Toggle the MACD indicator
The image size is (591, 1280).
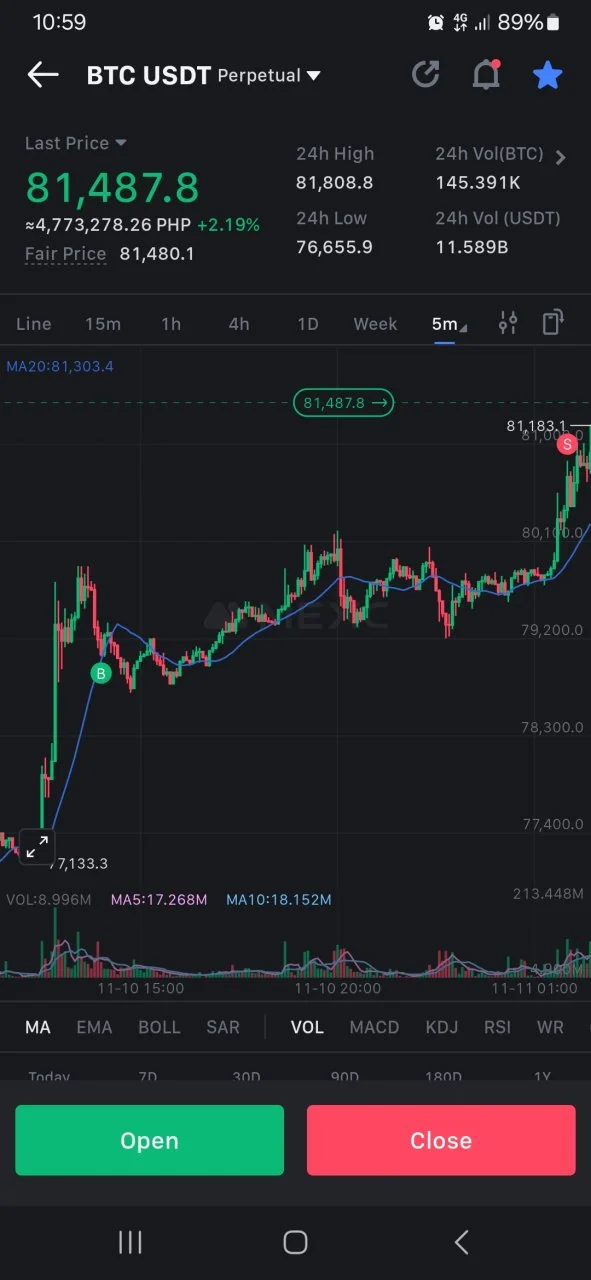(x=374, y=1027)
